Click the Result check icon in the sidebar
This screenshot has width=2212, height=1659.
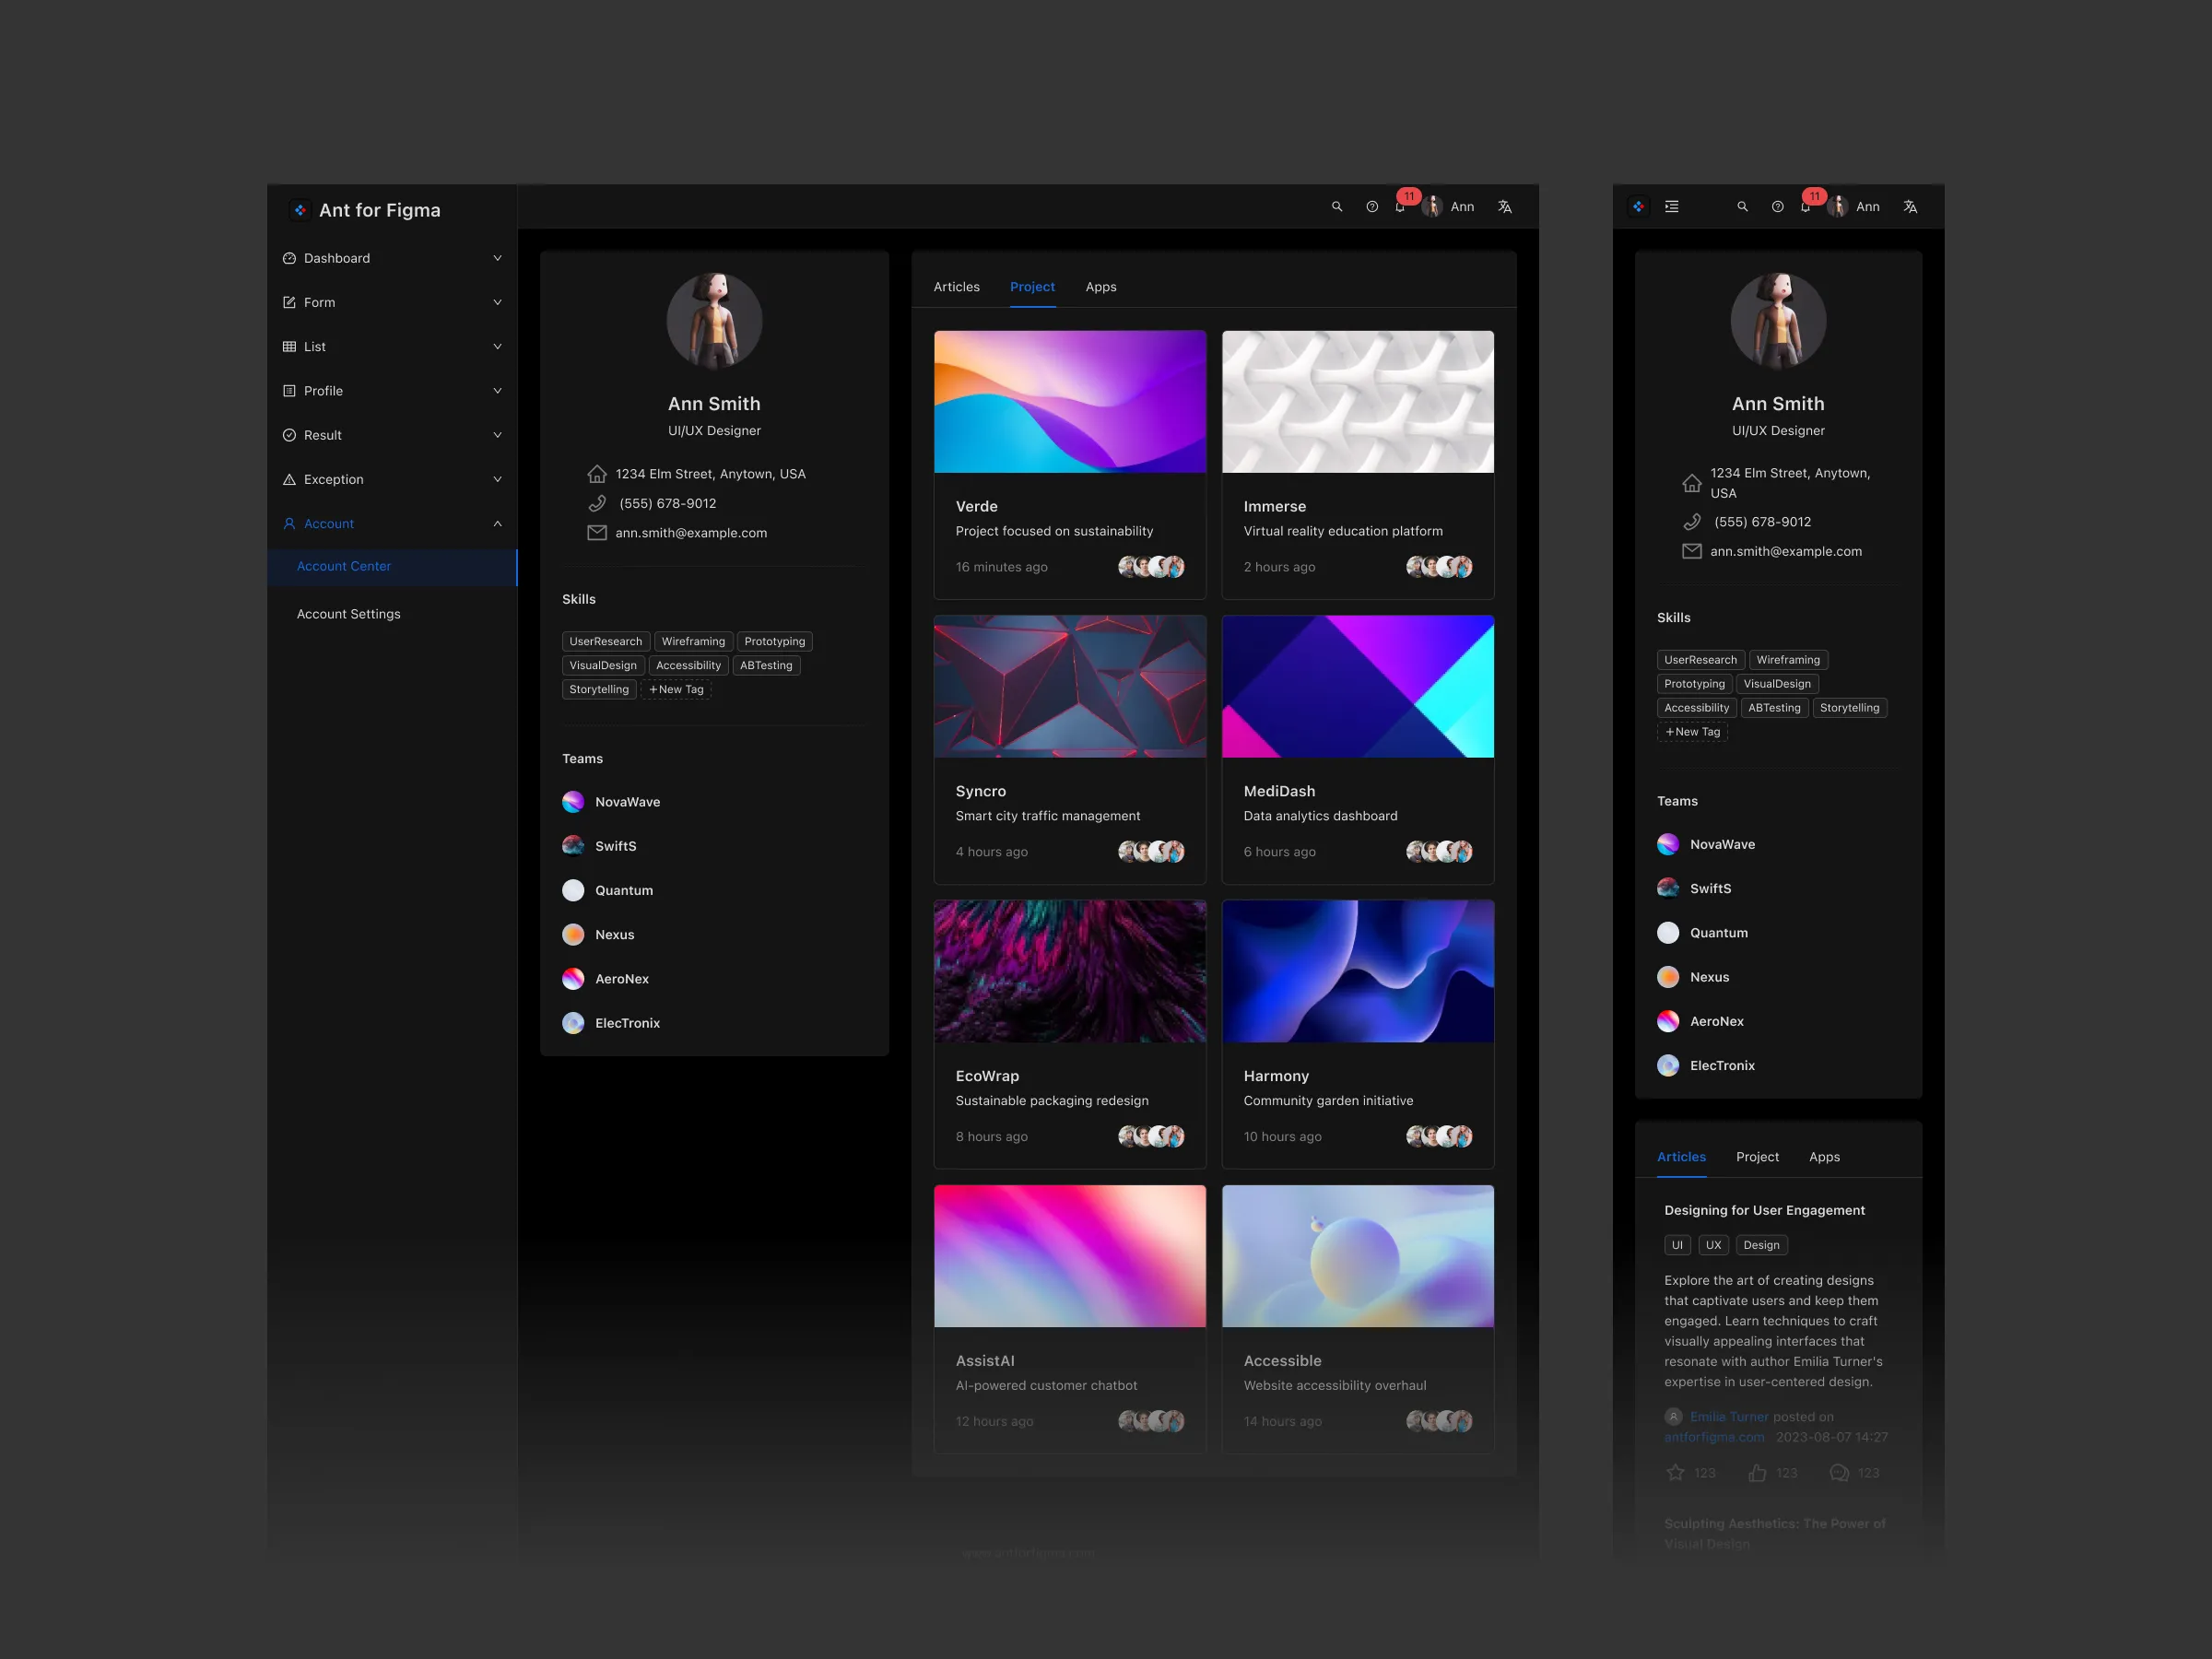pos(289,435)
